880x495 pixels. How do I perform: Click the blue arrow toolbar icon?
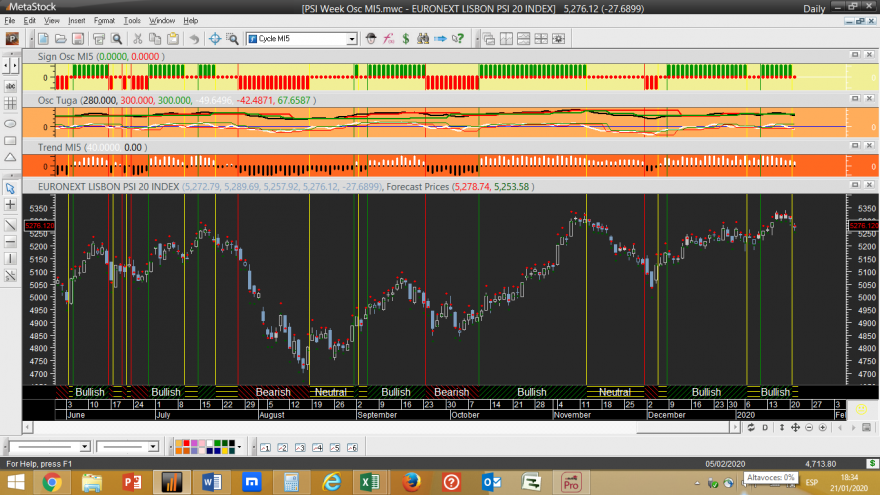pos(441,39)
